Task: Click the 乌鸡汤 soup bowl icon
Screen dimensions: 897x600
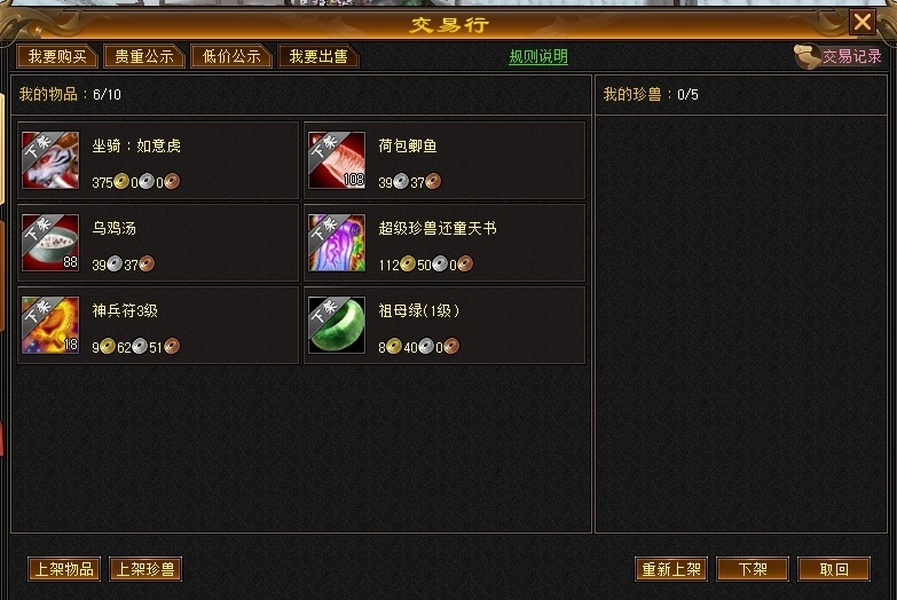Action: coord(50,243)
